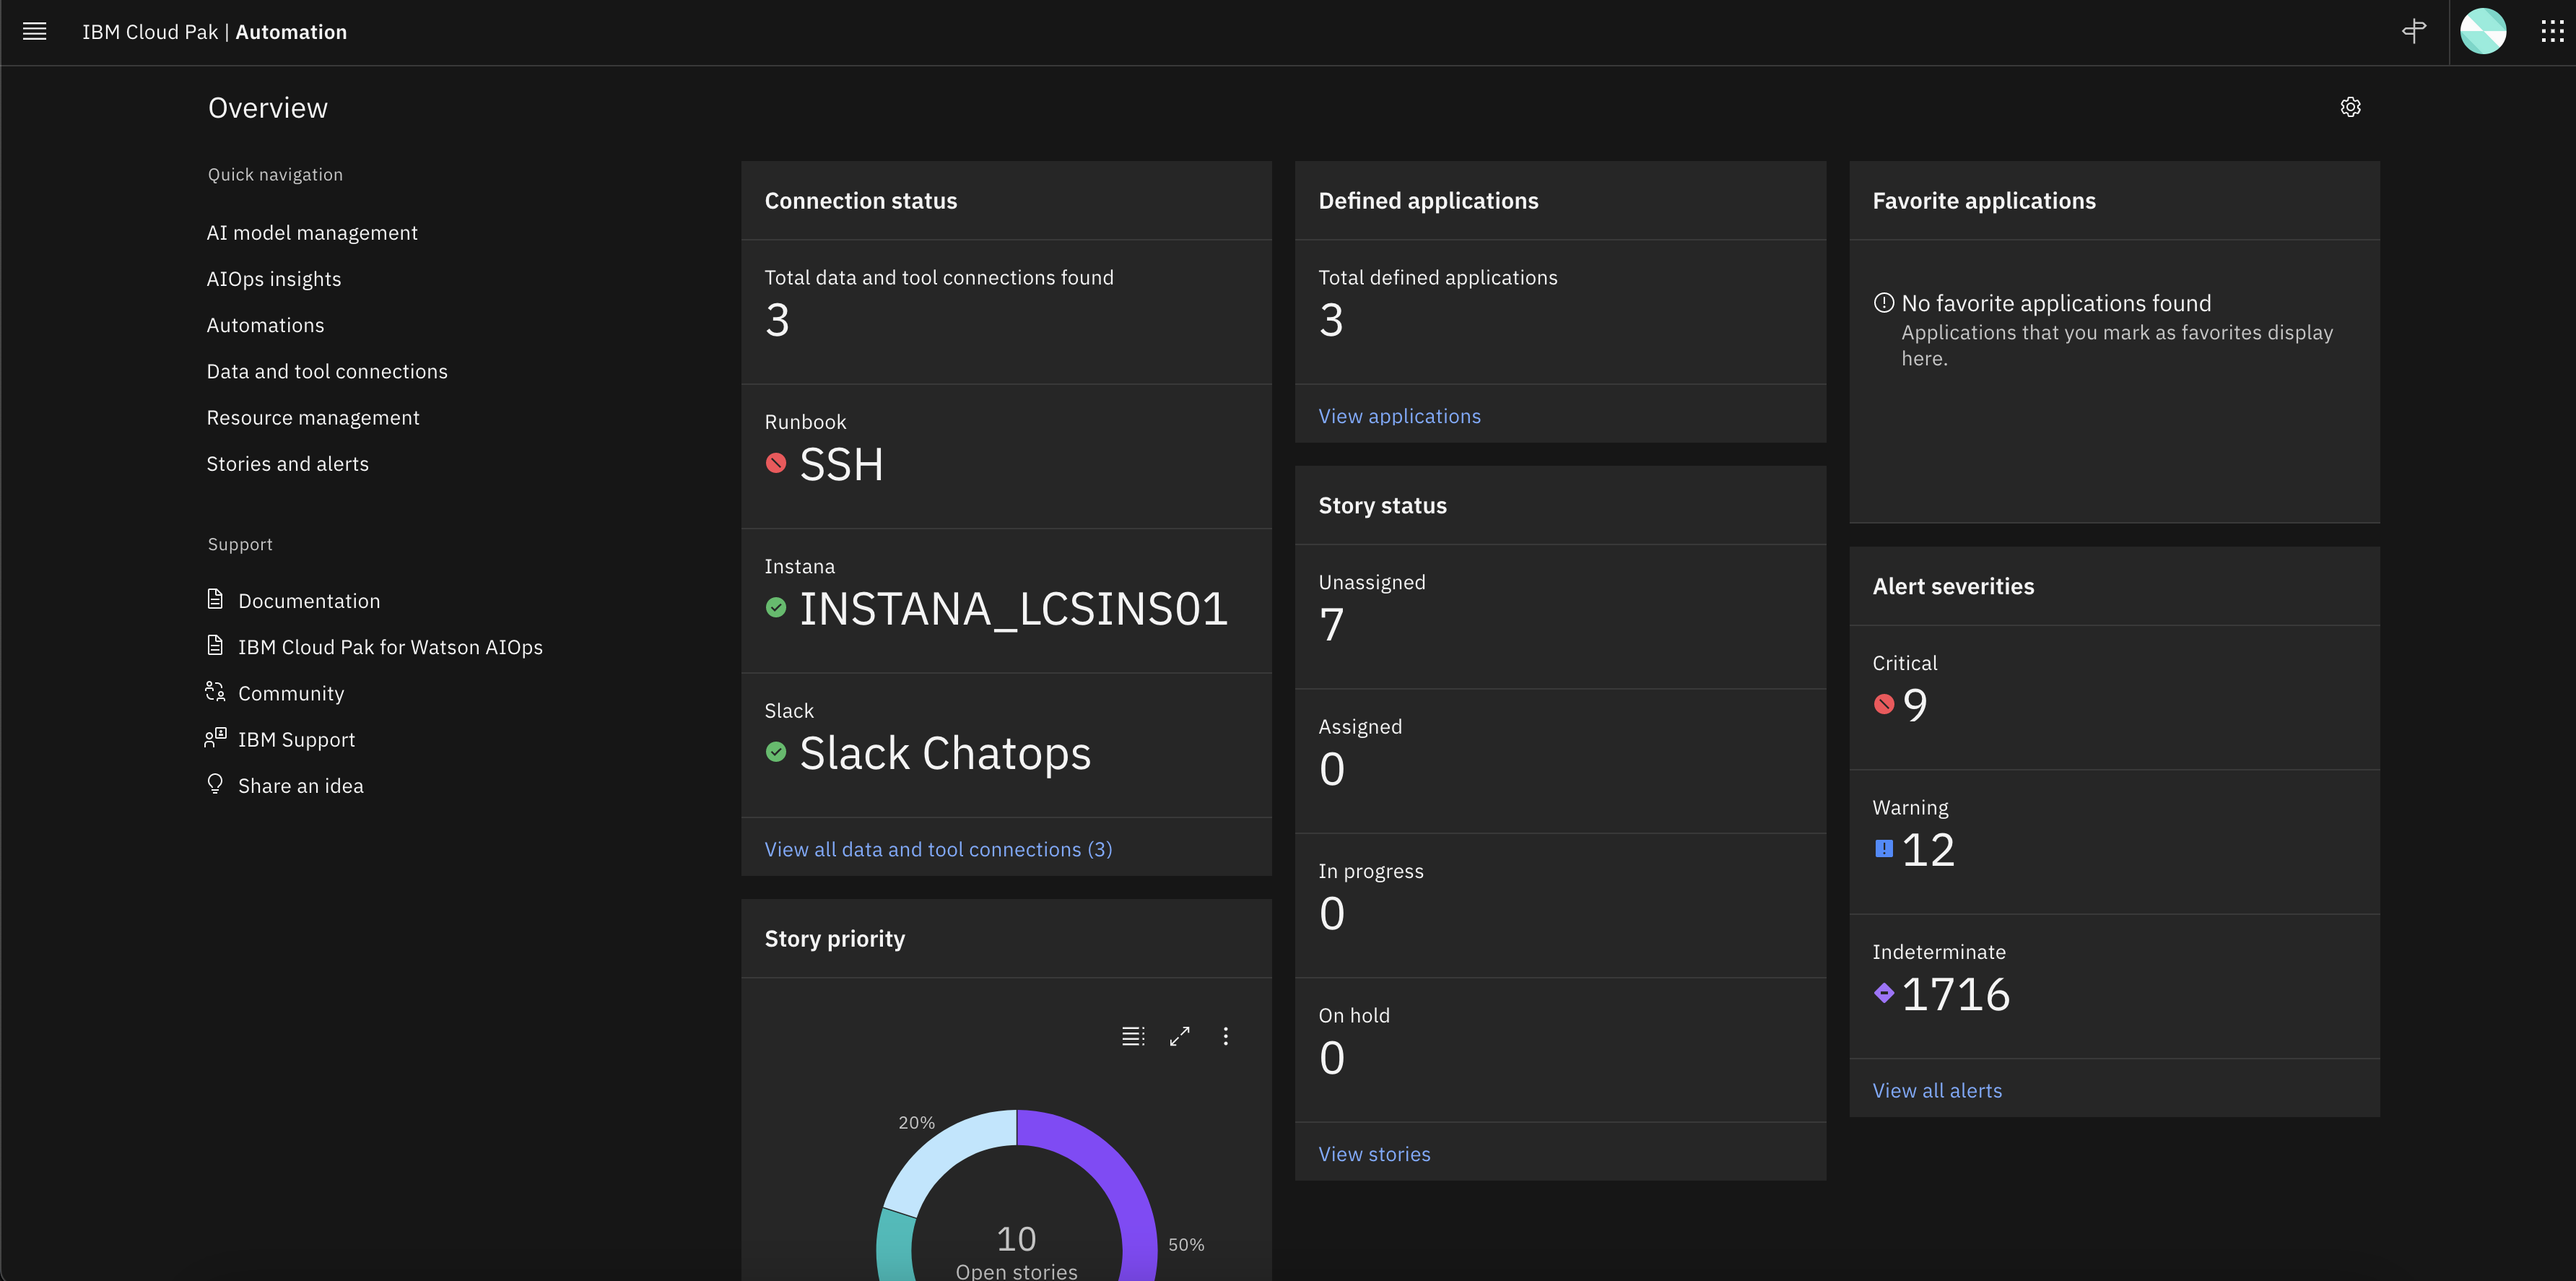Go to AI model management
The height and width of the screenshot is (1281, 2576).
coord(312,233)
